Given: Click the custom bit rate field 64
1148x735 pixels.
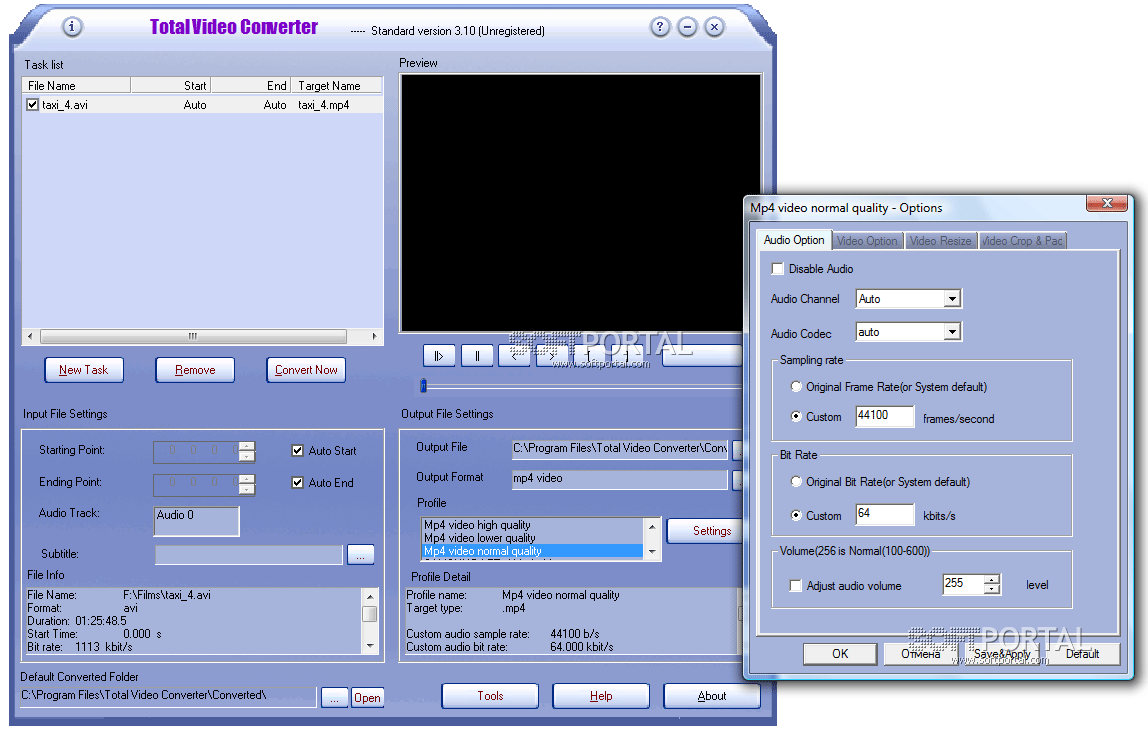Looking at the screenshot, I should pos(884,514).
